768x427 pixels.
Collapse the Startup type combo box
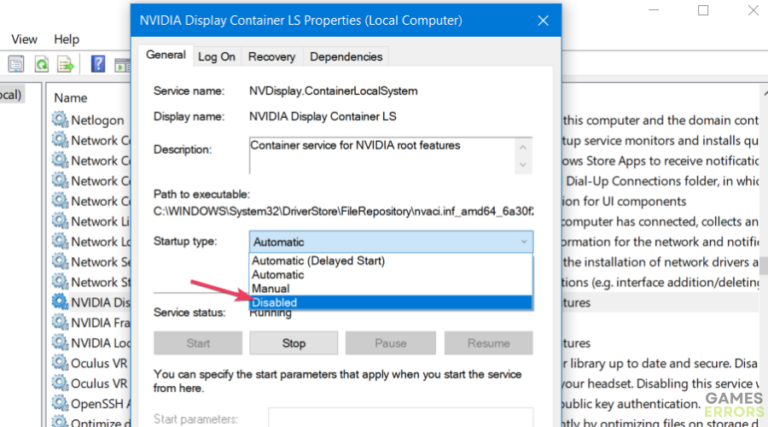(522, 241)
